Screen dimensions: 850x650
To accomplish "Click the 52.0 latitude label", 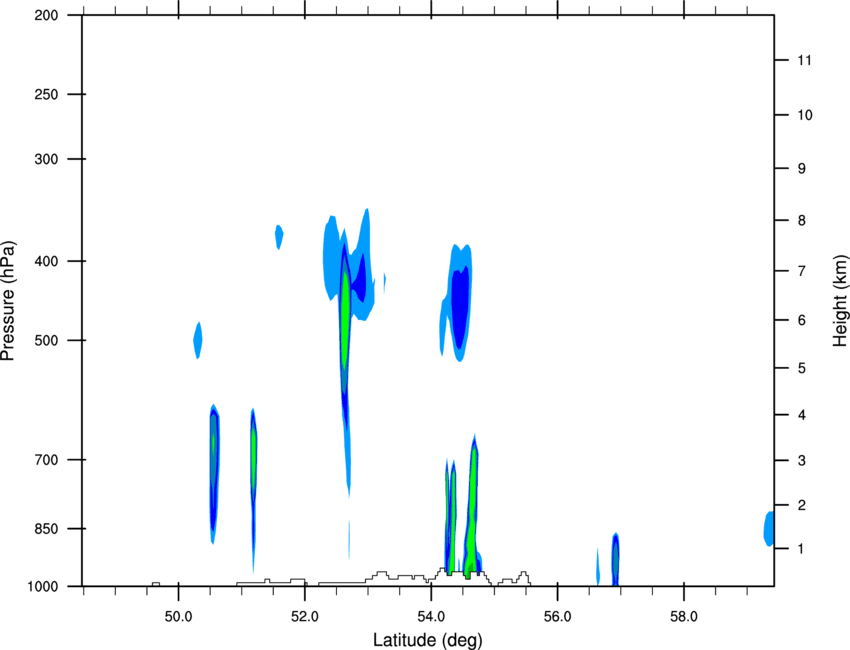I will [305, 617].
